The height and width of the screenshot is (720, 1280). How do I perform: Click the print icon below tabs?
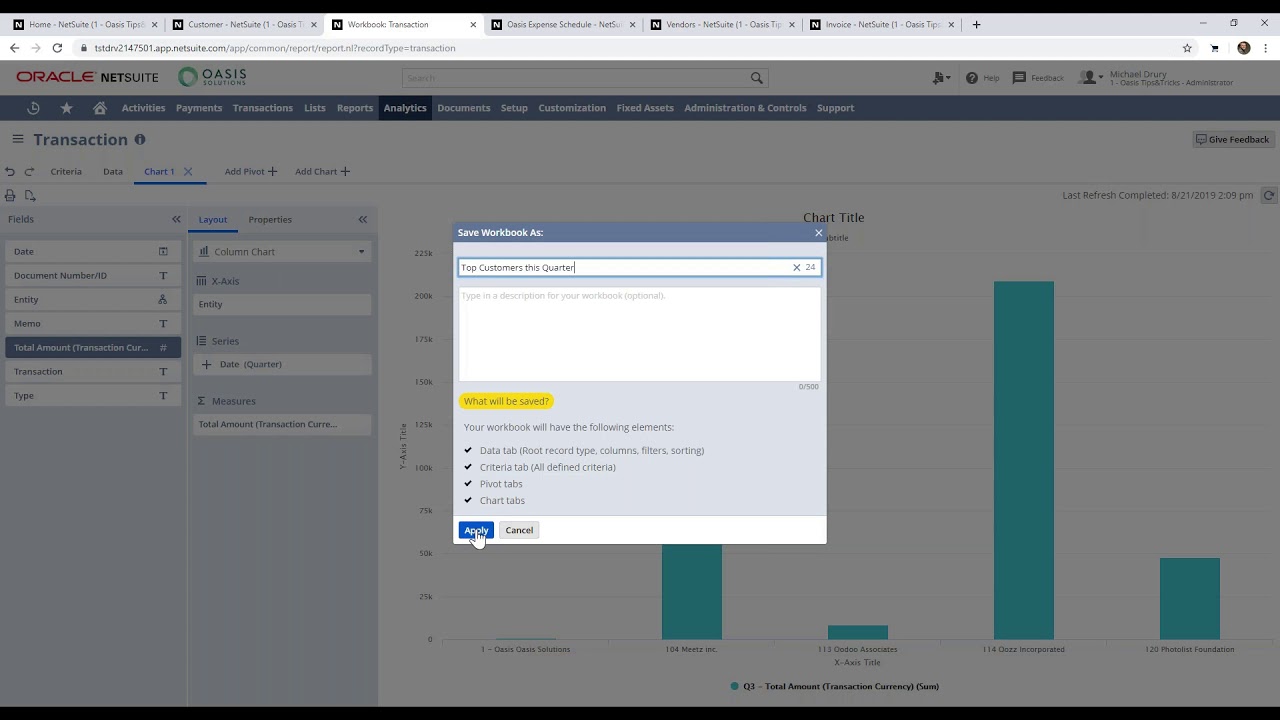(x=10, y=196)
